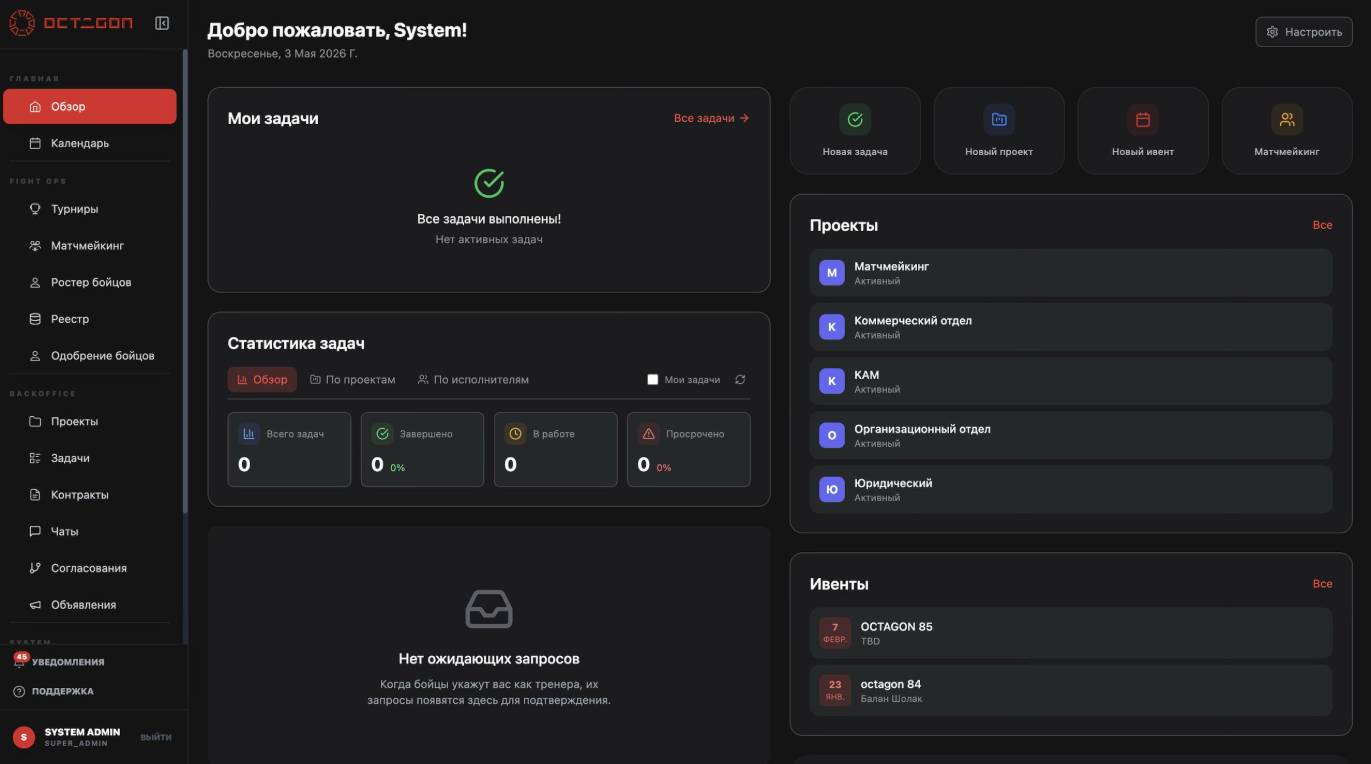Viewport: 1371px width, 764px height.
Task: Refresh task statistics with the reload icon
Action: [740, 380]
